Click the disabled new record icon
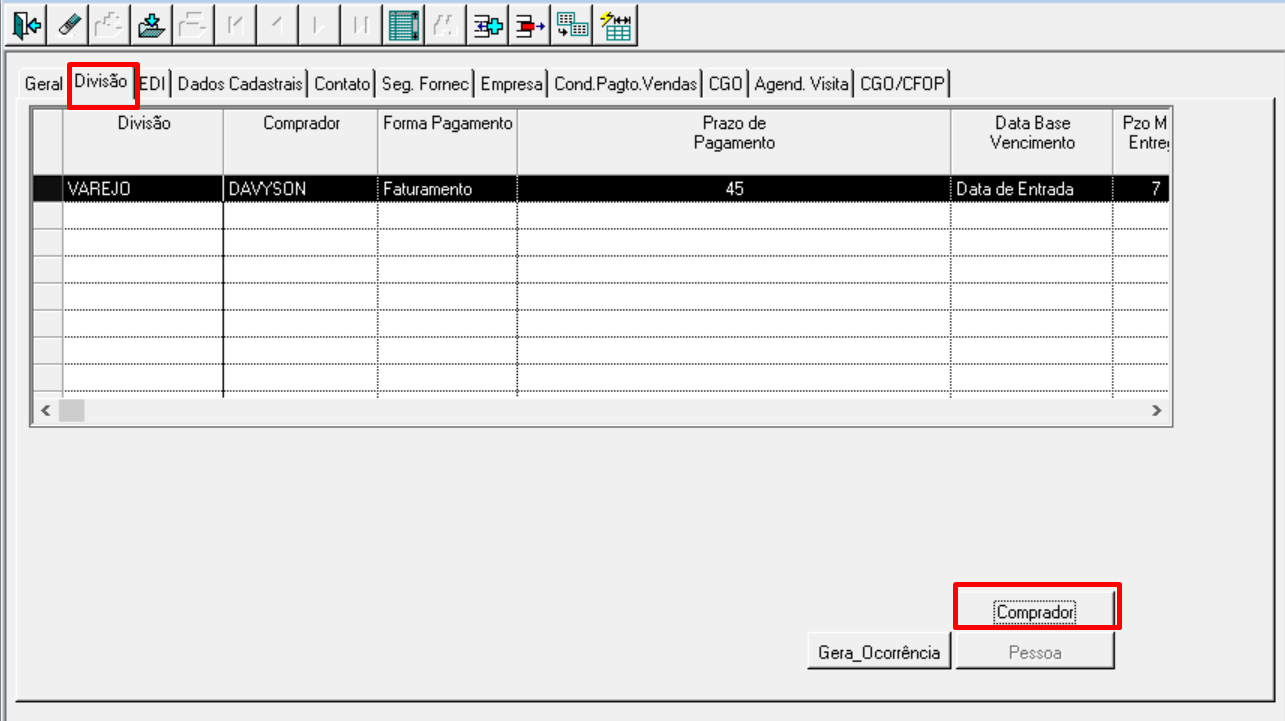This screenshot has width=1285, height=721. pyautogui.click(x=111, y=25)
